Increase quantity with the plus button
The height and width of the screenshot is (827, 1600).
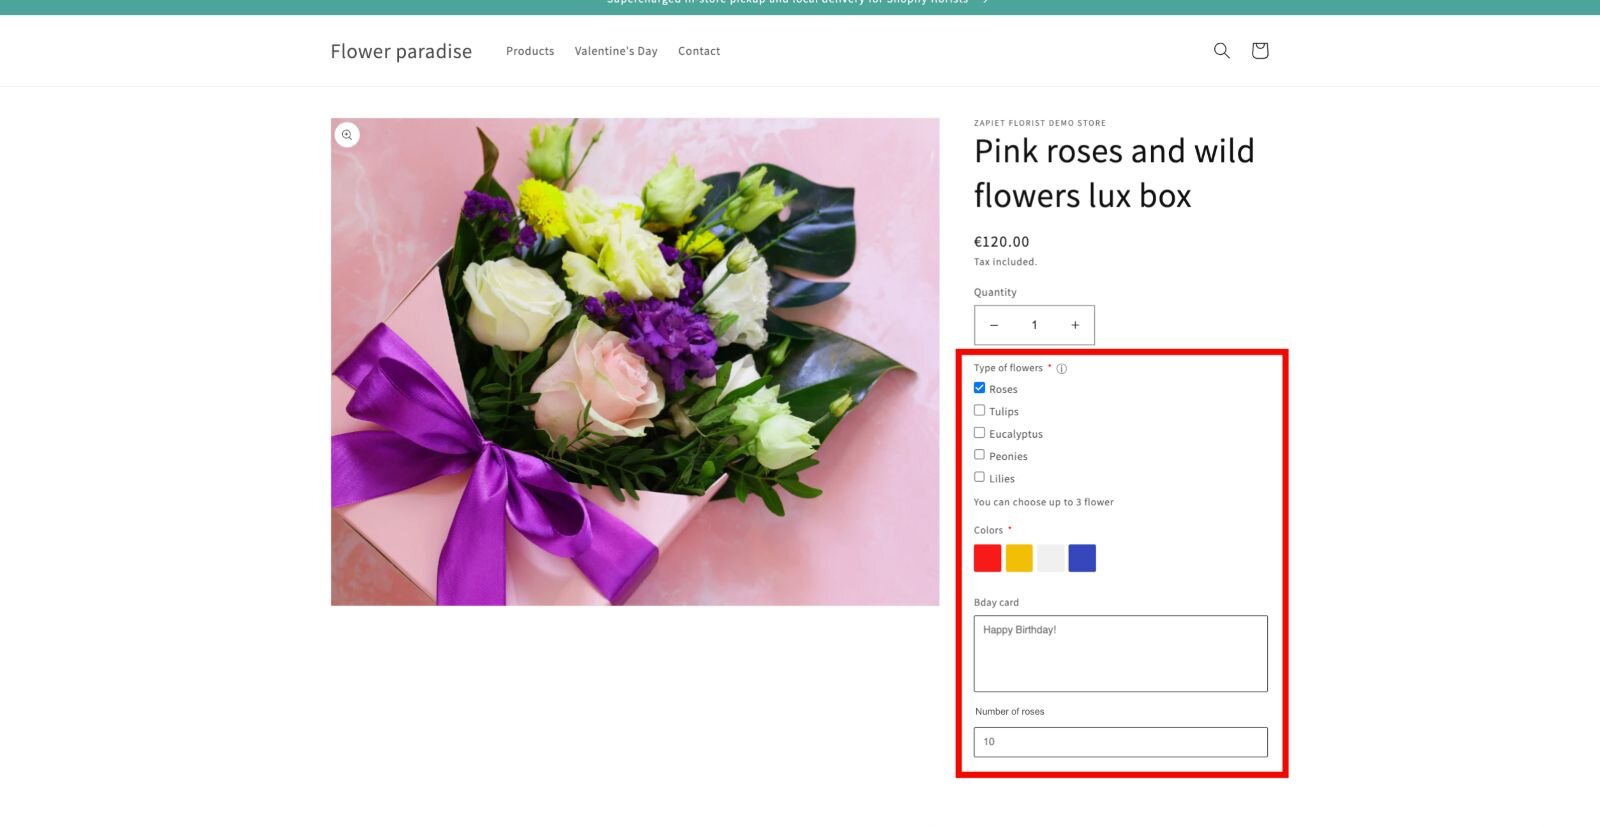[1075, 325]
